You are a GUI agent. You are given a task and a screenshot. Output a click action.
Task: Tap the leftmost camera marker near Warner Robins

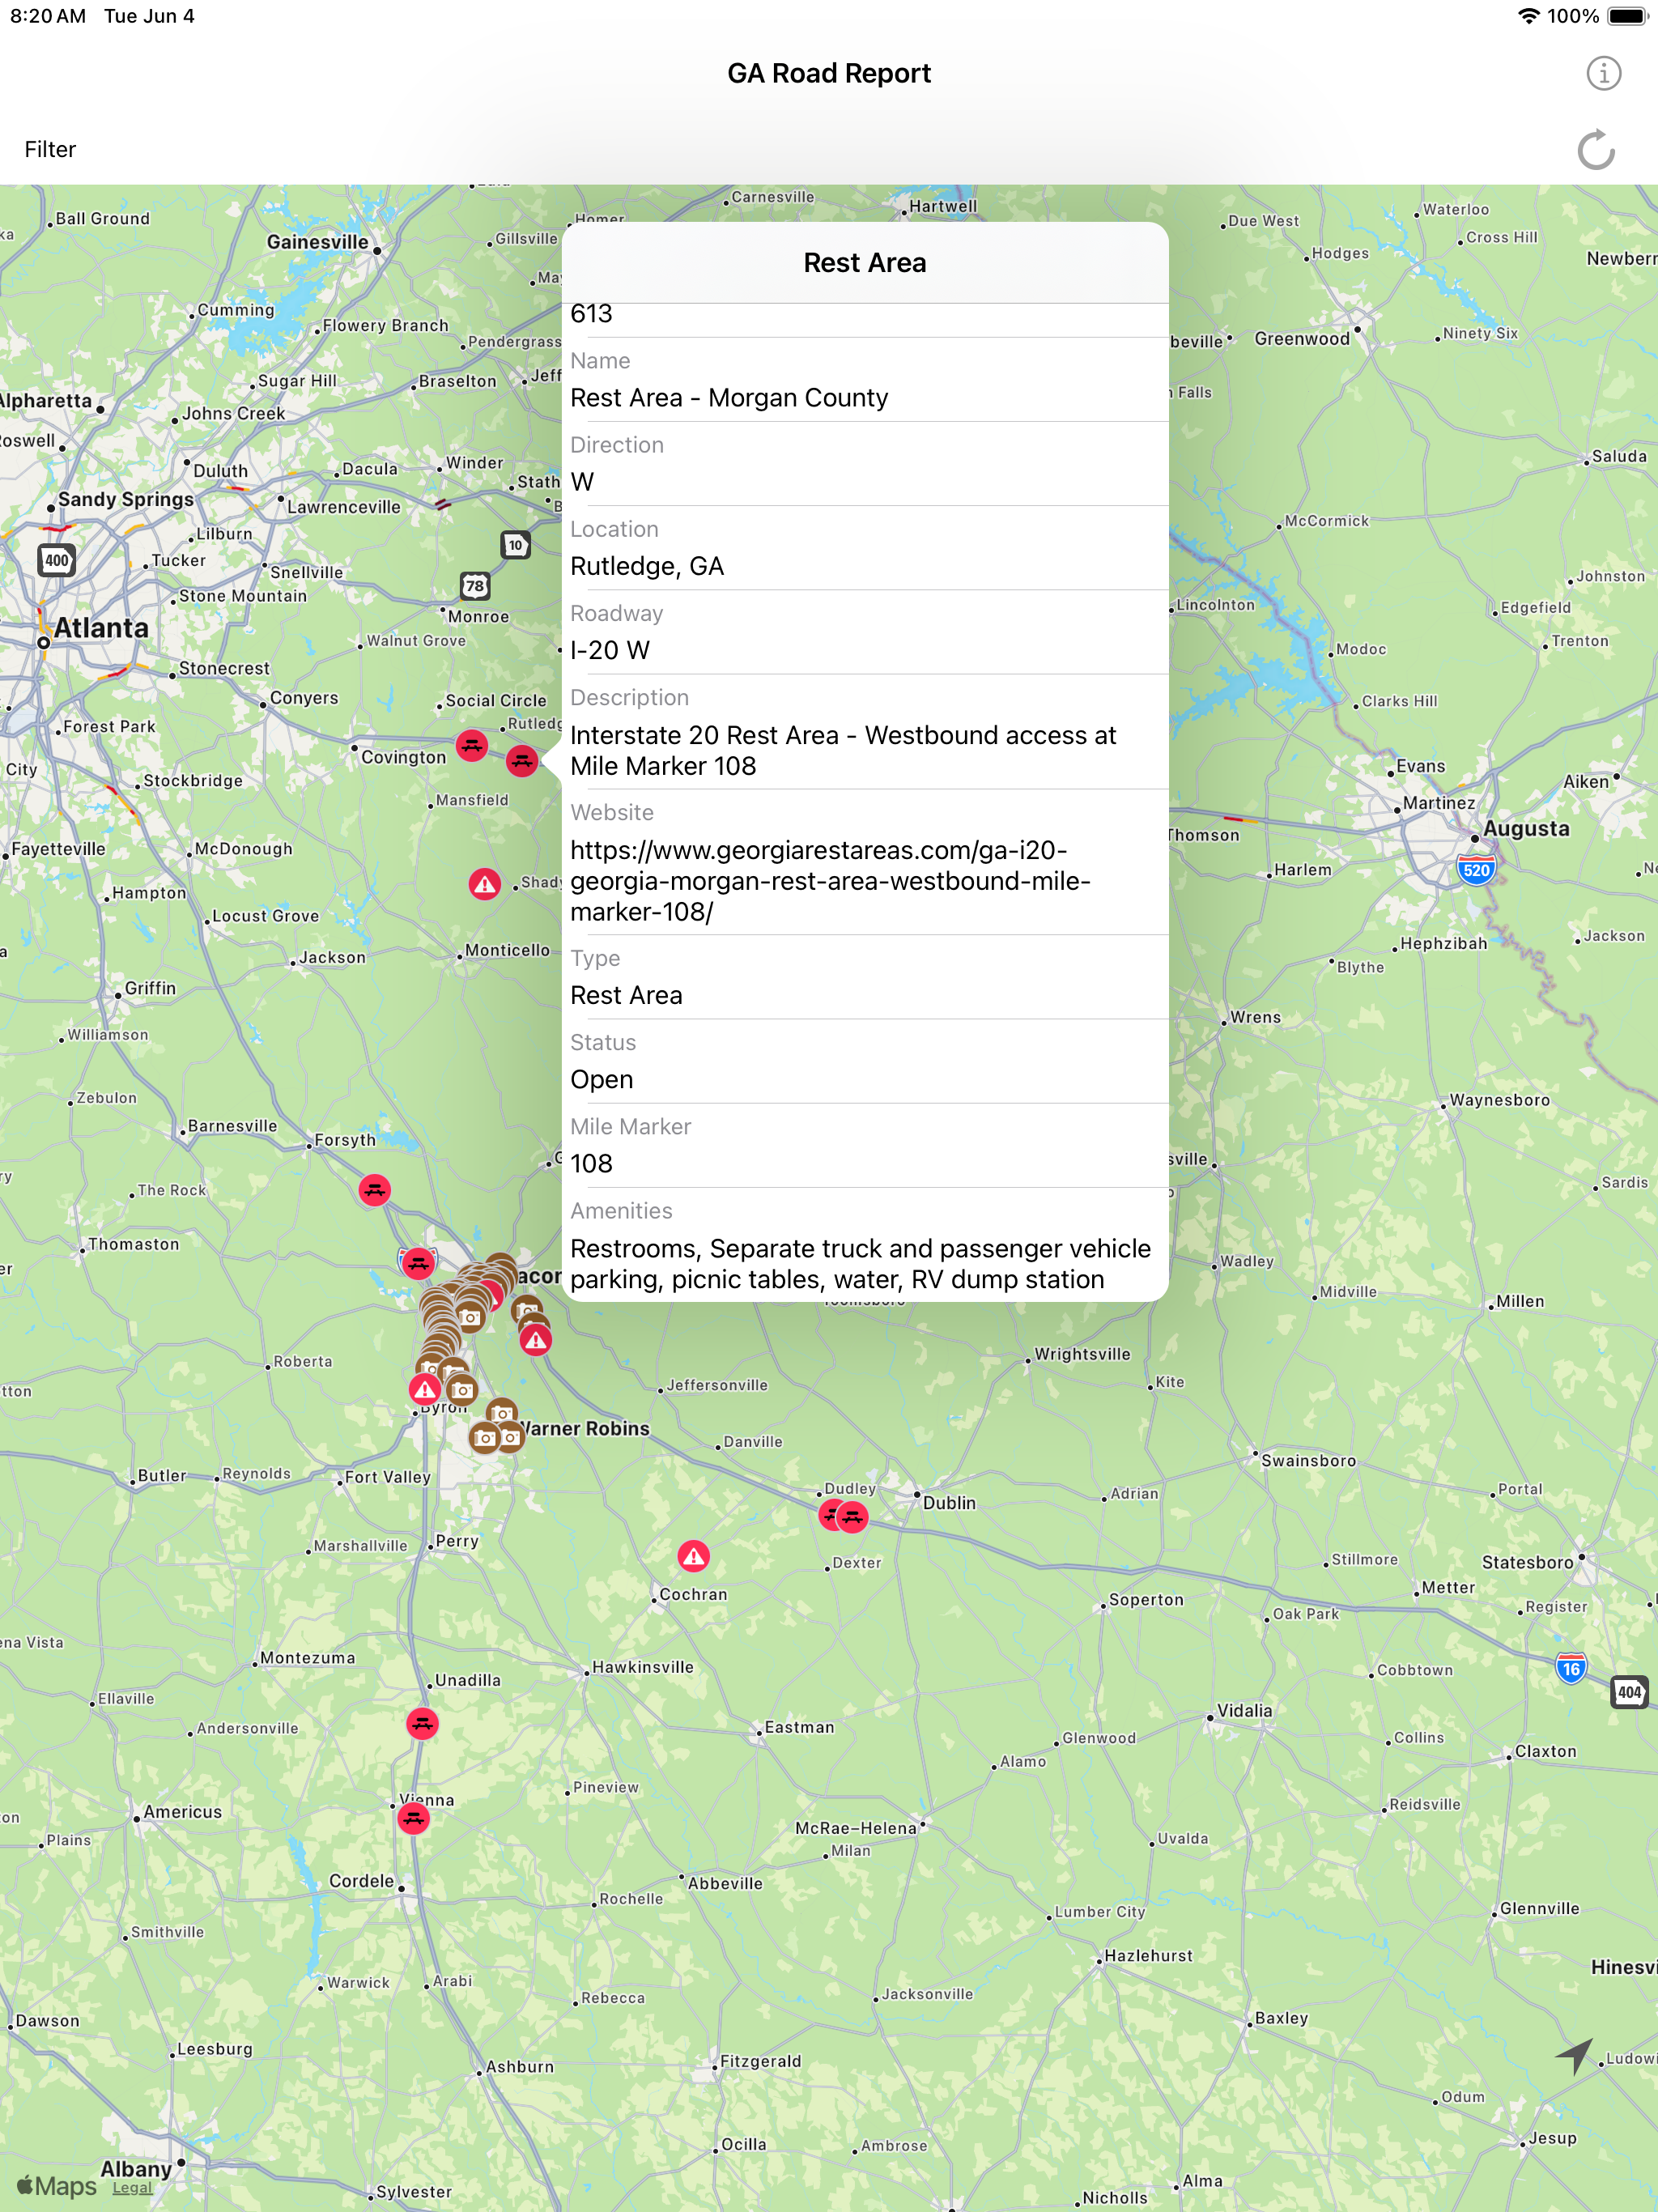coord(484,1438)
